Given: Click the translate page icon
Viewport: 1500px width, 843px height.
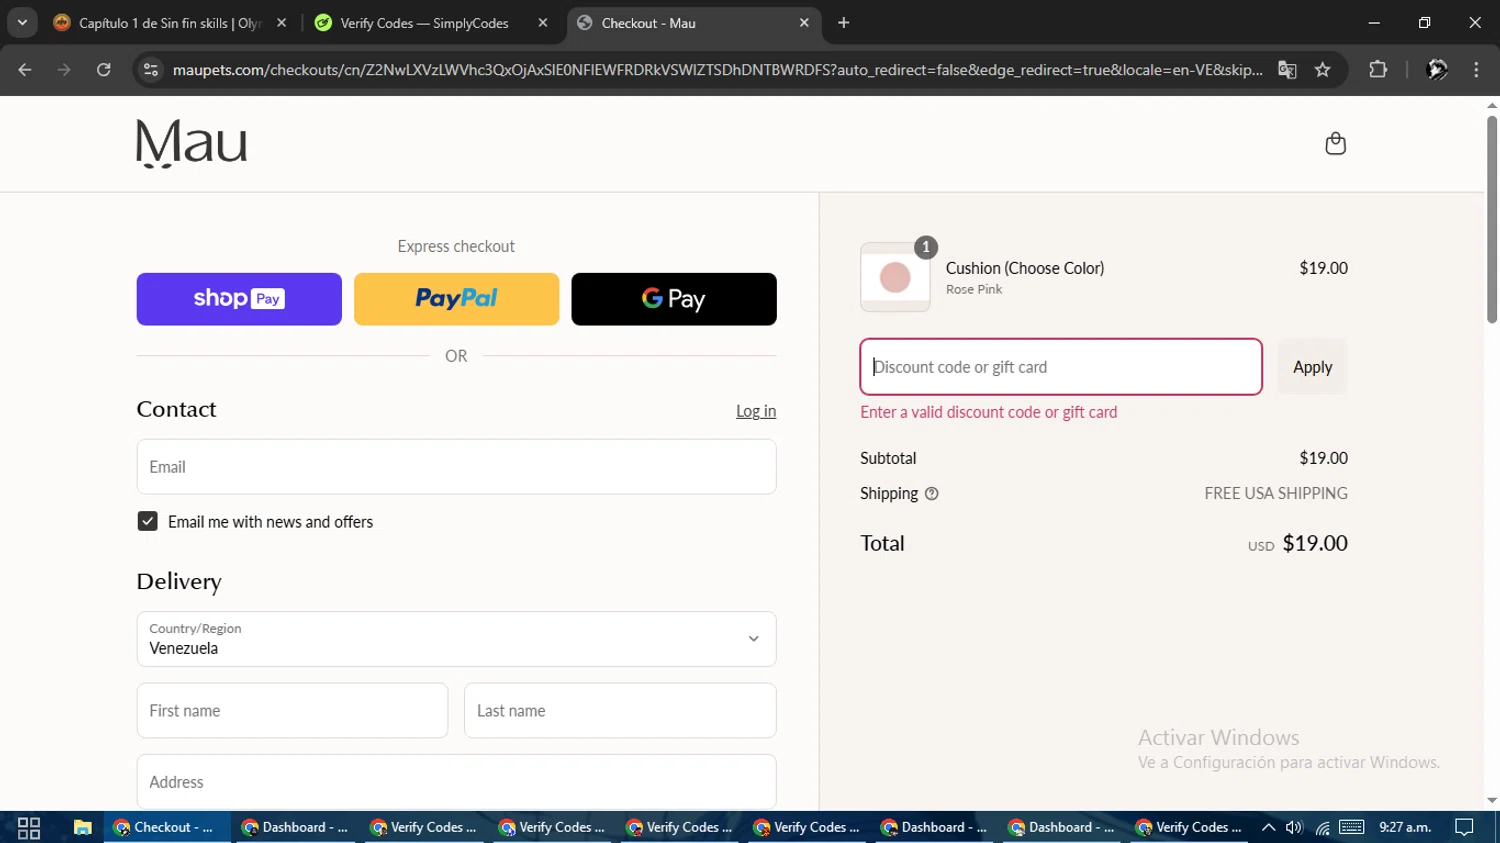Looking at the screenshot, I should (x=1287, y=70).
